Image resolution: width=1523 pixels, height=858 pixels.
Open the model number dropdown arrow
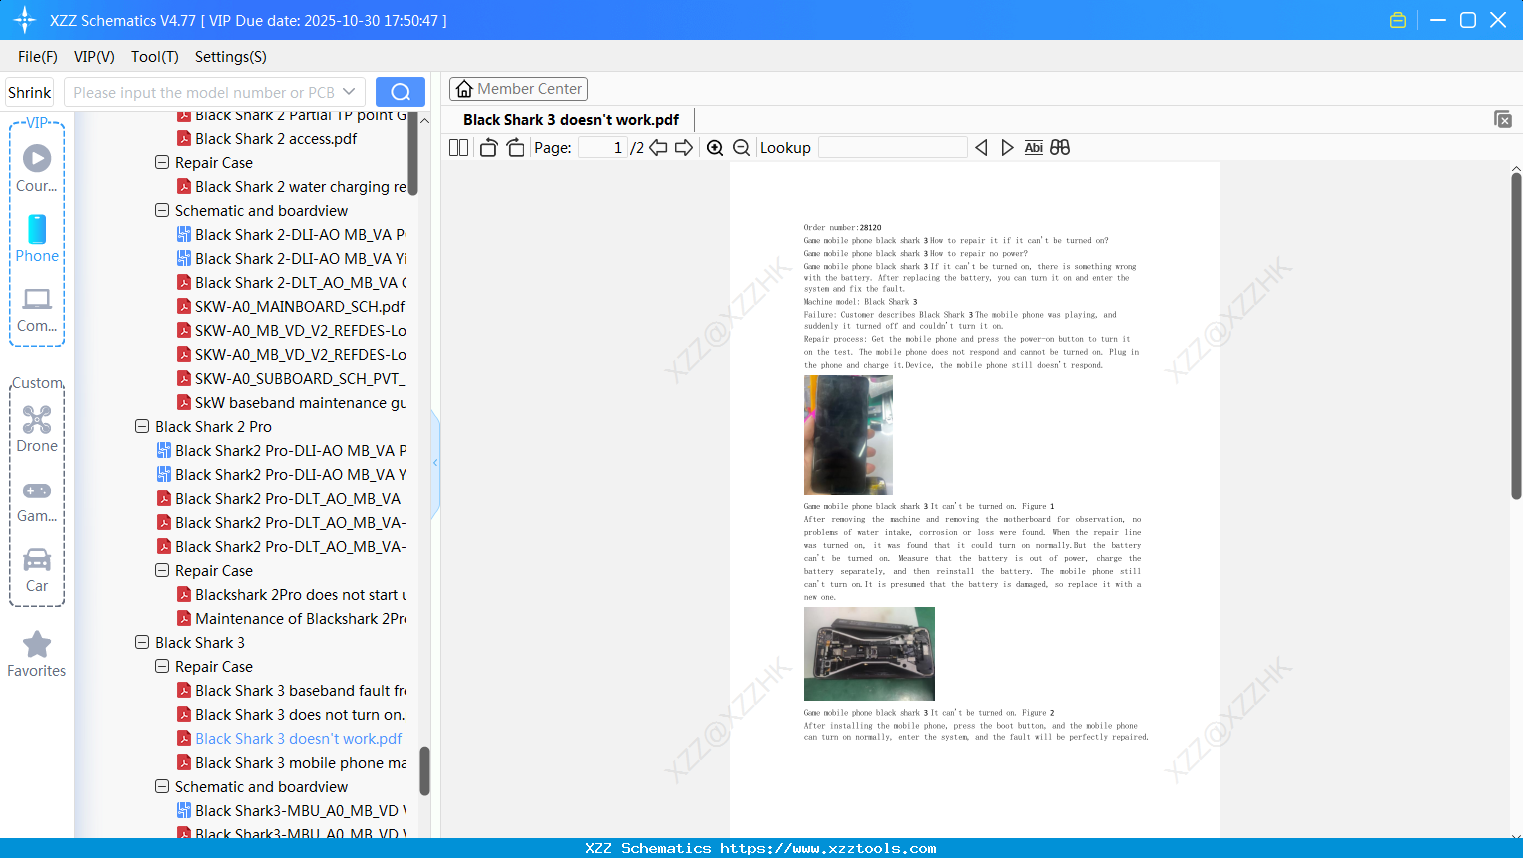(349, 92)
